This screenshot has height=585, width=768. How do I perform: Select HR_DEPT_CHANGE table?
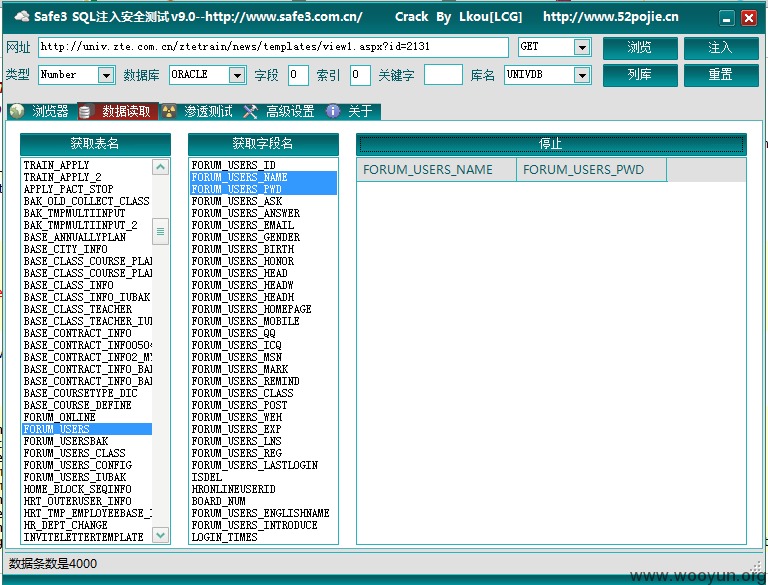point(87,525)
